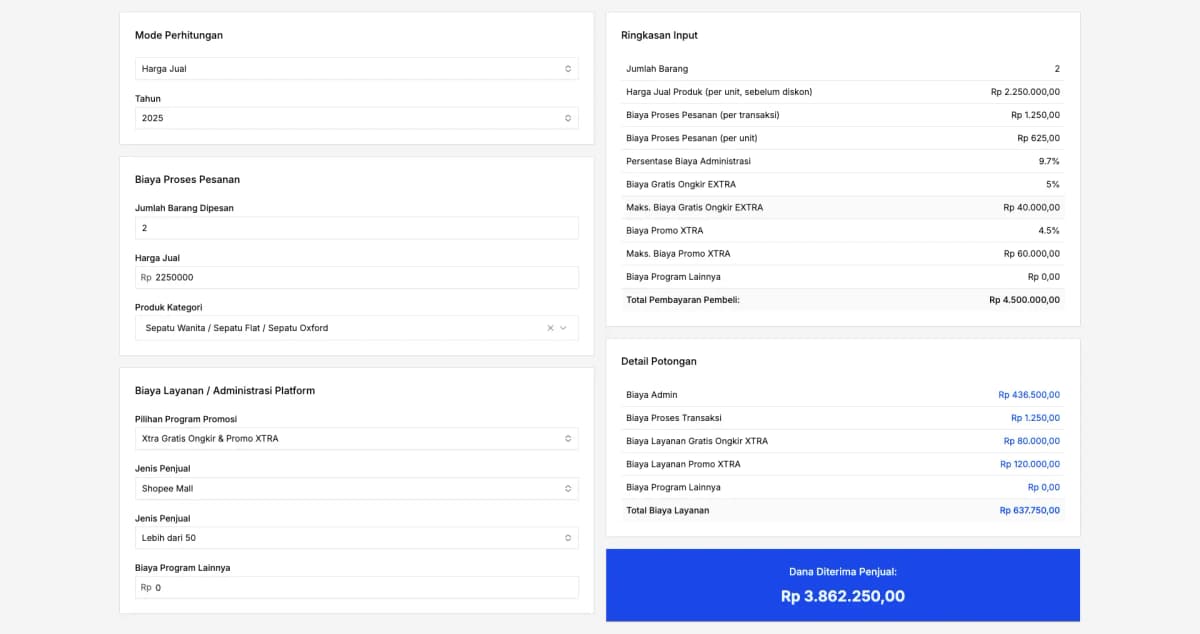Open the Xtra Gratis Ongkir & Promo XTRA dropdown
The image size is (1200, 634).
356,438
